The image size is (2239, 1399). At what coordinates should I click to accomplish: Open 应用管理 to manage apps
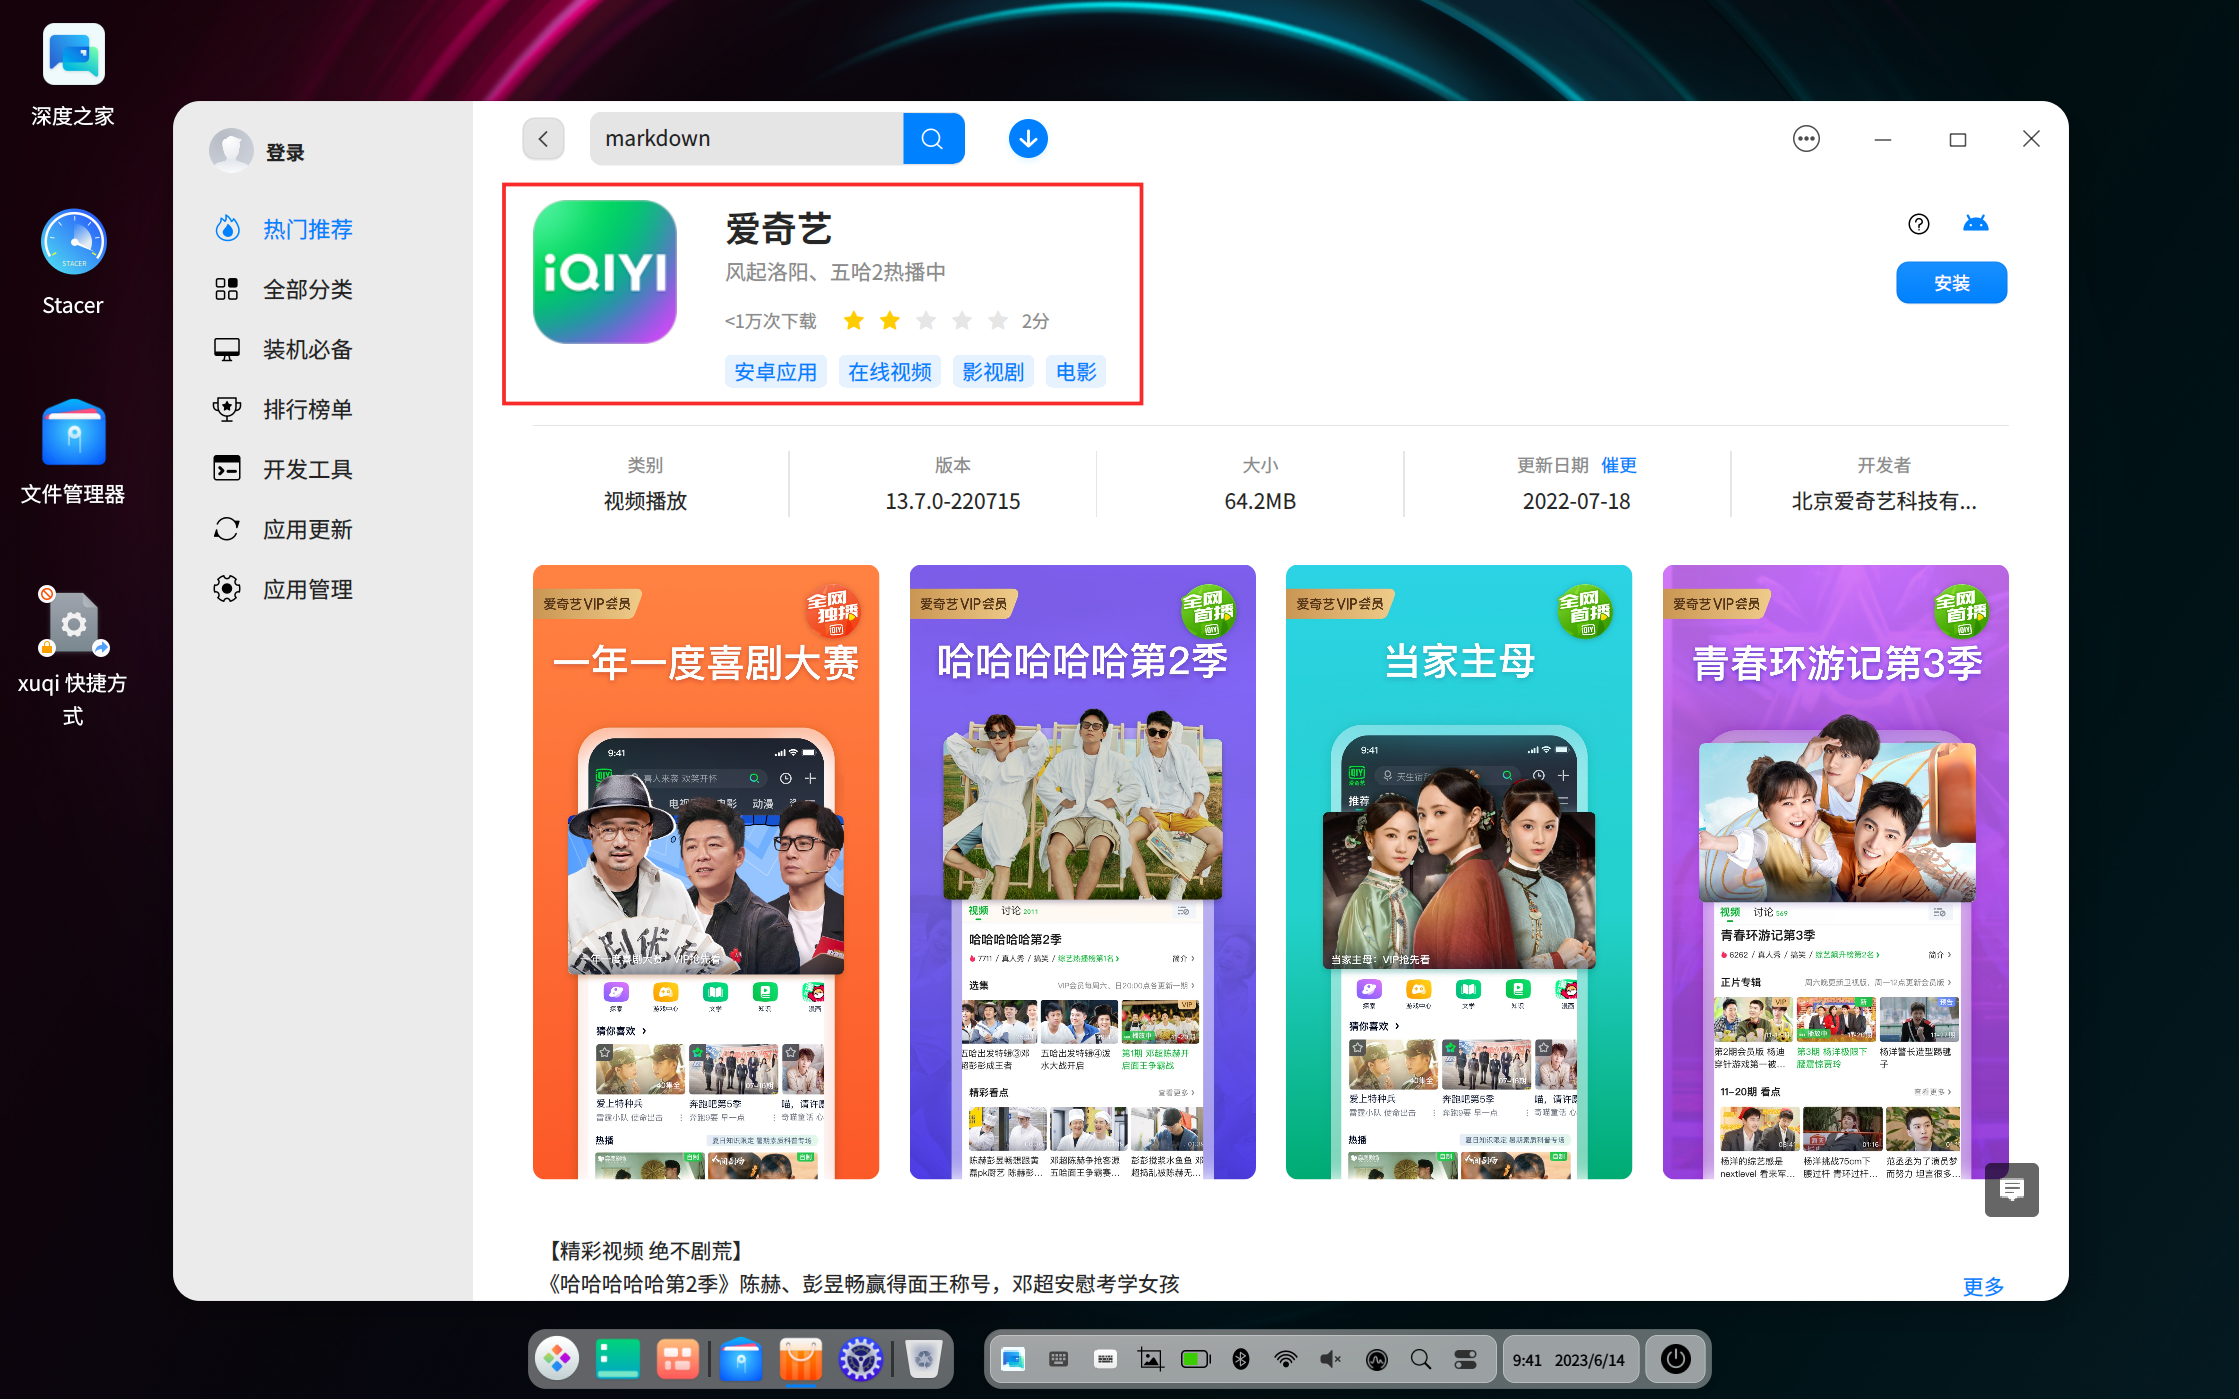point(306,589)
